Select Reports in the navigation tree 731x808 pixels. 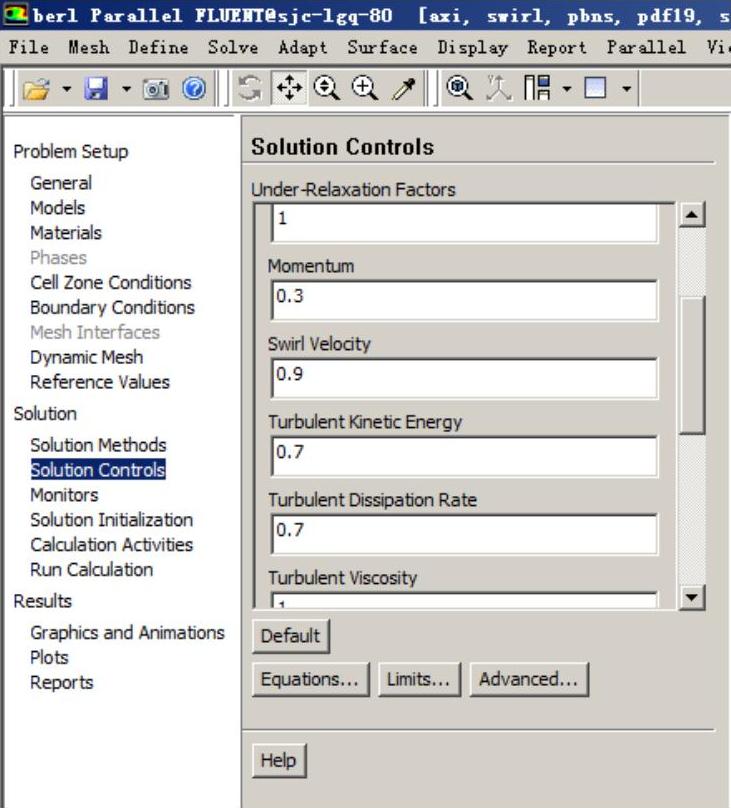[62, 683]
